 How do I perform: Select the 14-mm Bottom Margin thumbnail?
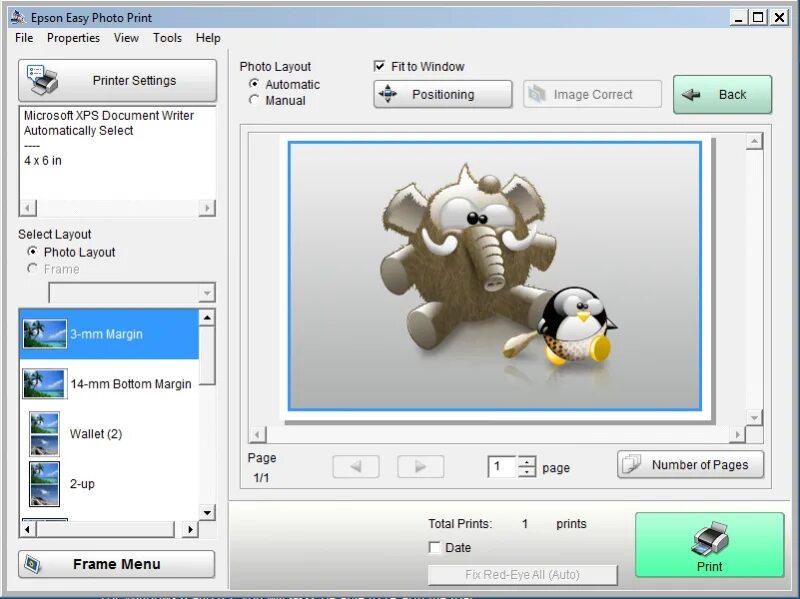pyautogui.click(x=45, y=384)
